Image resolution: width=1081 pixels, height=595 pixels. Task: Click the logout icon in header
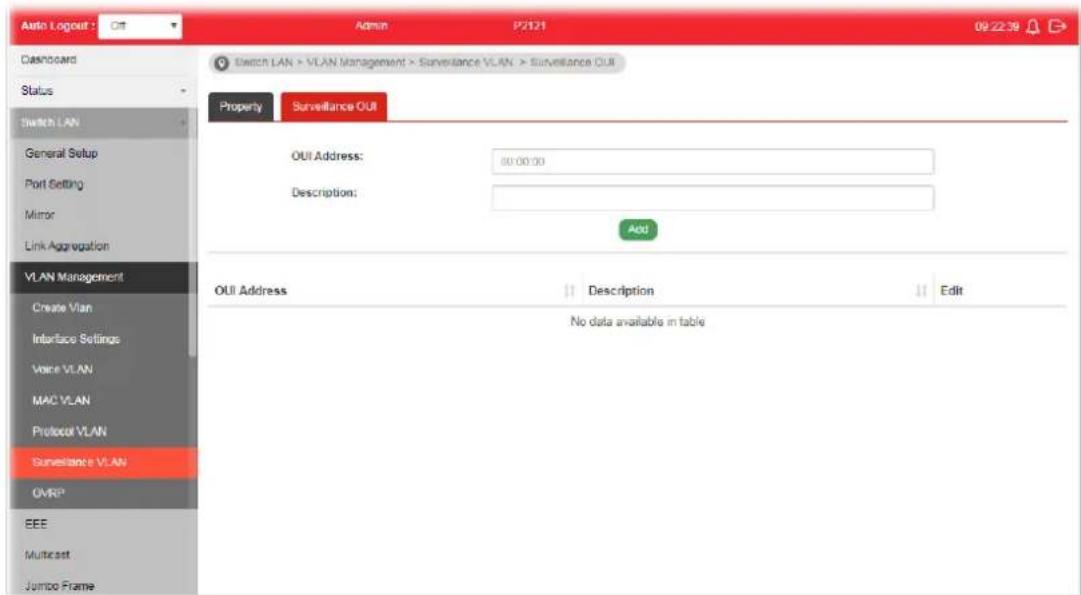coord(1056,26)
